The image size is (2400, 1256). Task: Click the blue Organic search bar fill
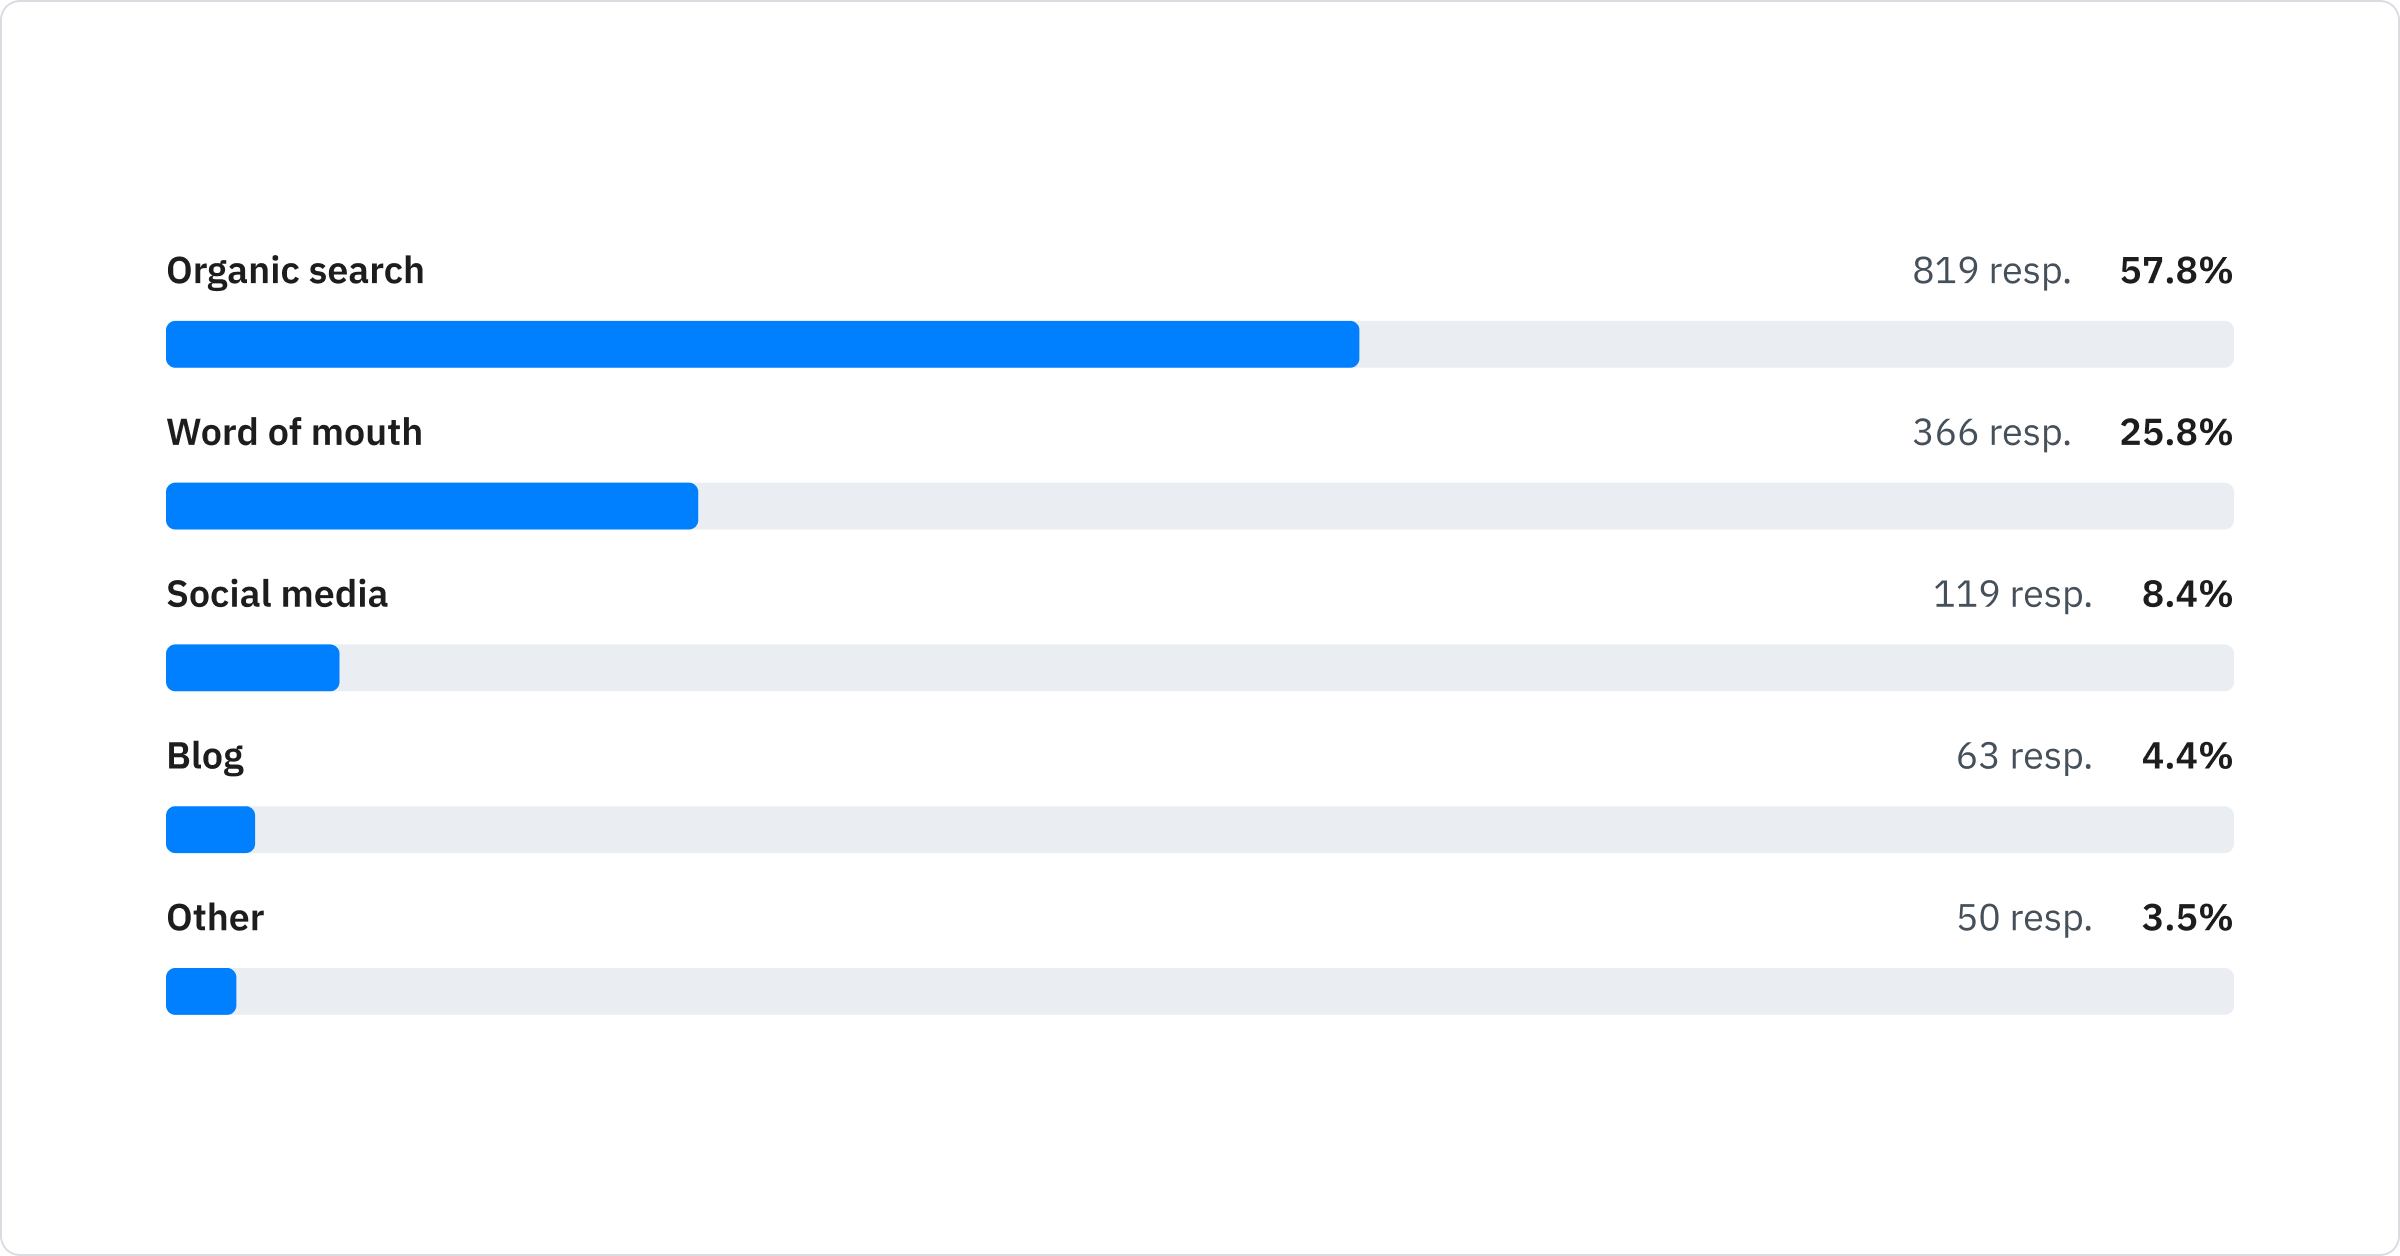pos(762,345)
